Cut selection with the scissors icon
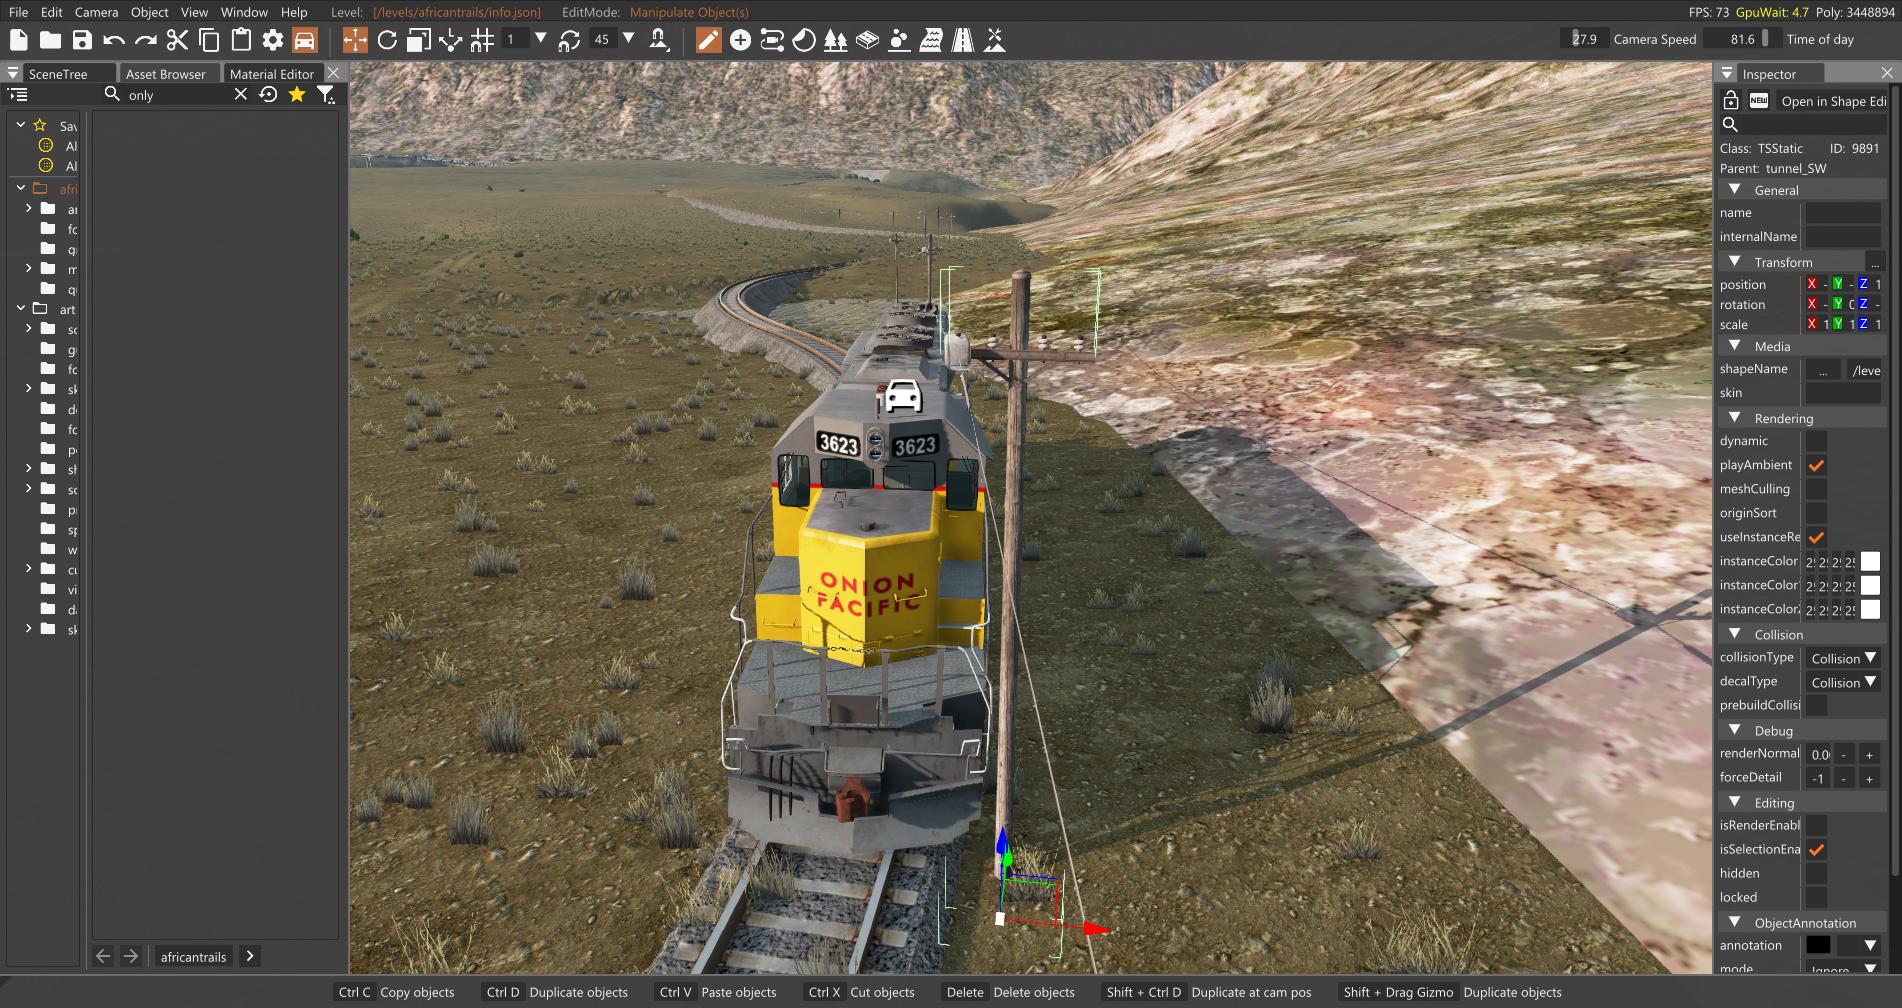The height and width of the screenshot is (1008, 1902). [x=178, y=40]
